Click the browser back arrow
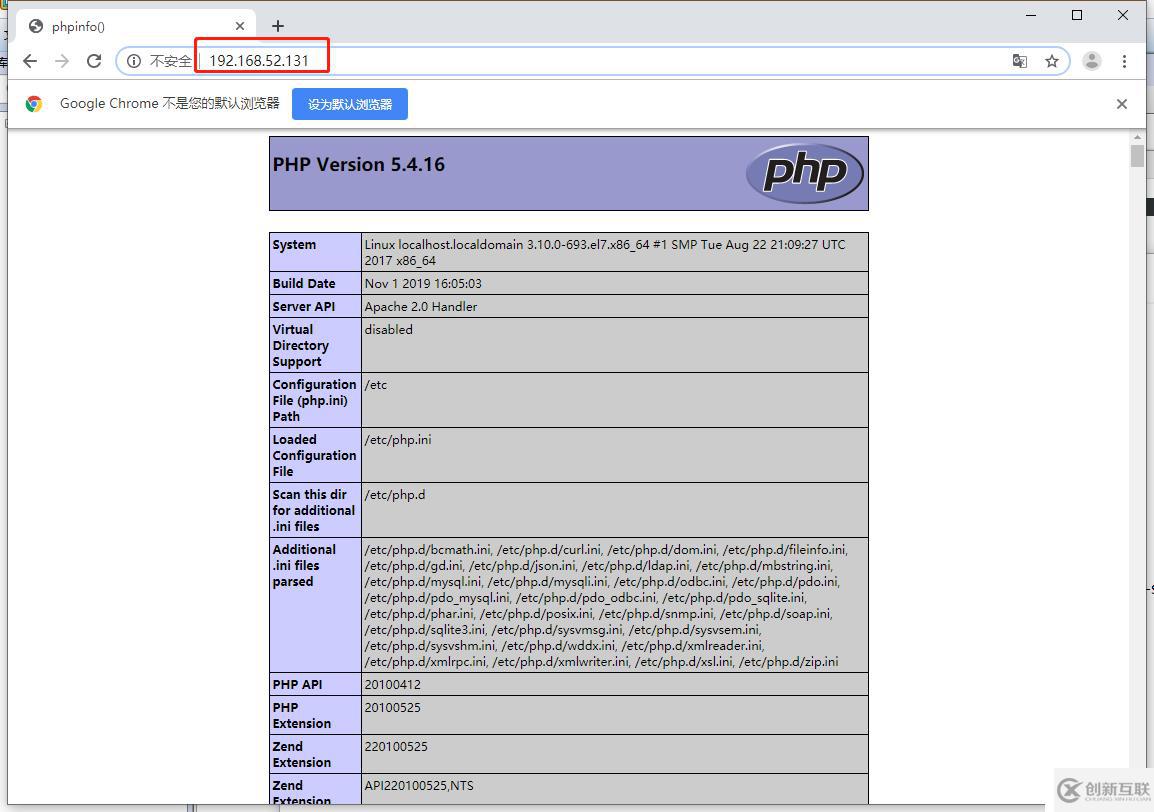The width and height of the screenshot is (1154, 812). pyautogui.click(x=30, y=61)
